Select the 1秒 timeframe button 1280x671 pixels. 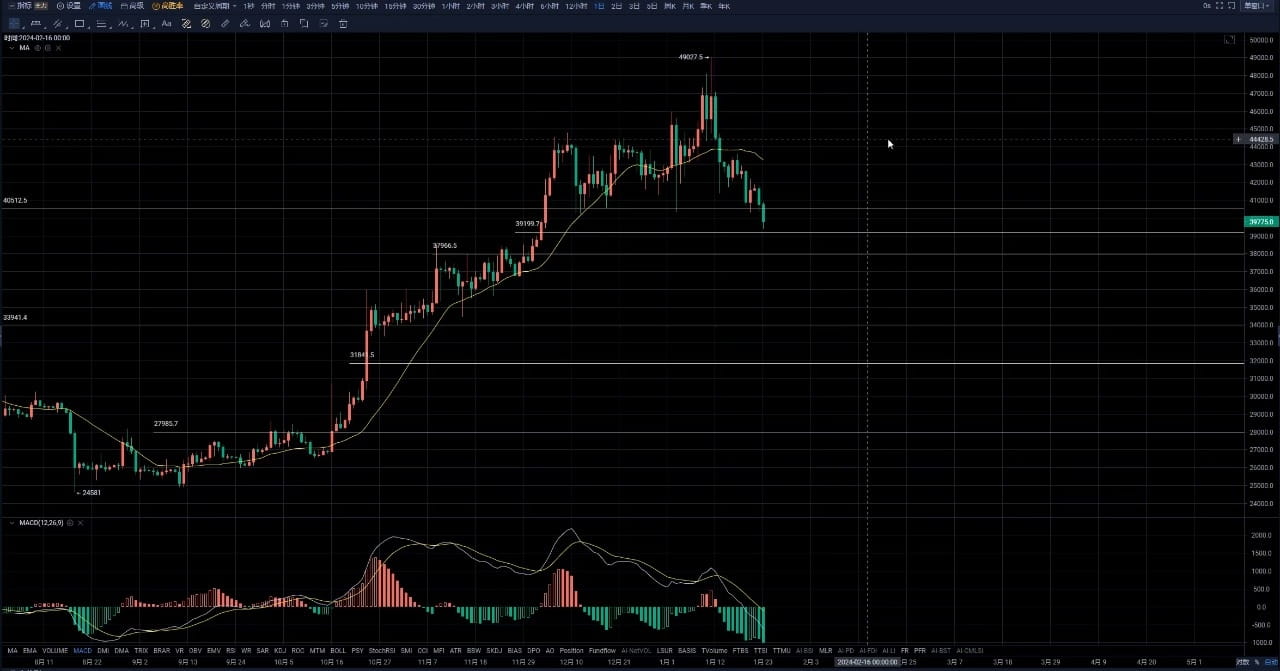point(249,6)
